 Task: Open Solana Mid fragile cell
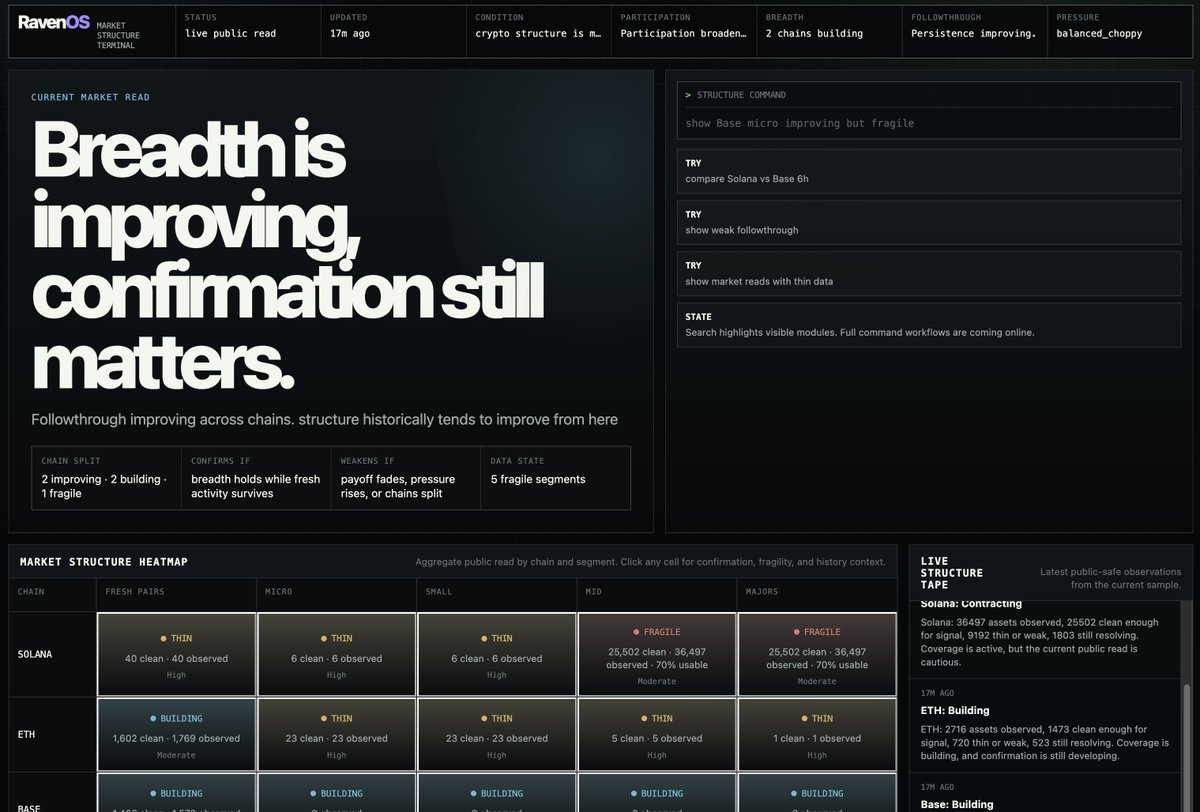[656, 654]
